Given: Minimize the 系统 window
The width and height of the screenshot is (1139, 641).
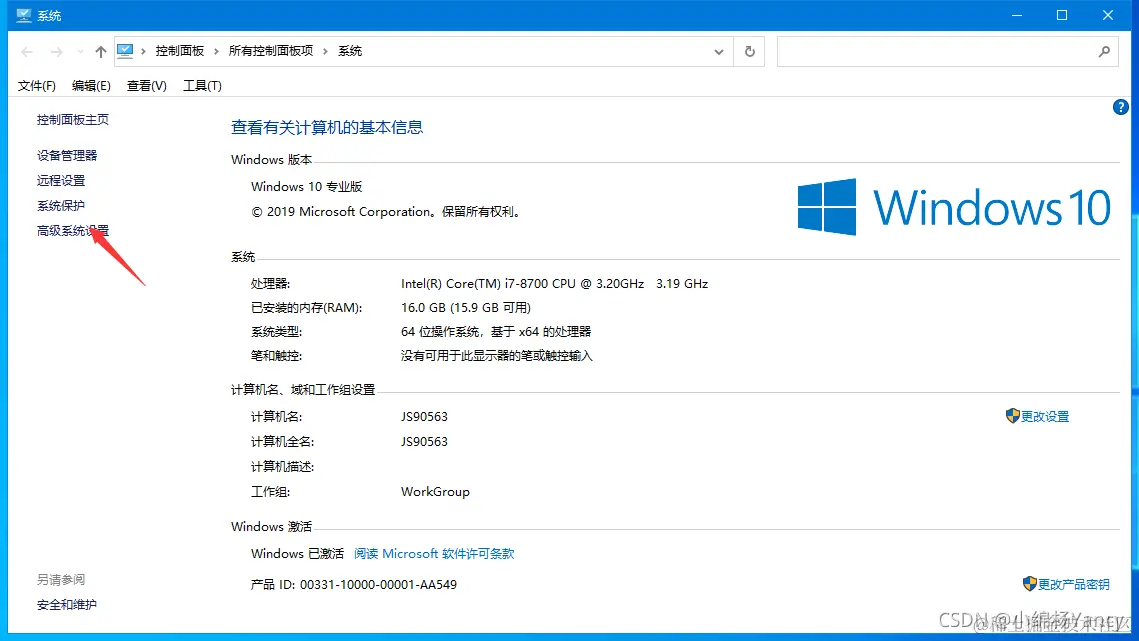Looking at the screenshot, I should click(x=1017, y=15).
